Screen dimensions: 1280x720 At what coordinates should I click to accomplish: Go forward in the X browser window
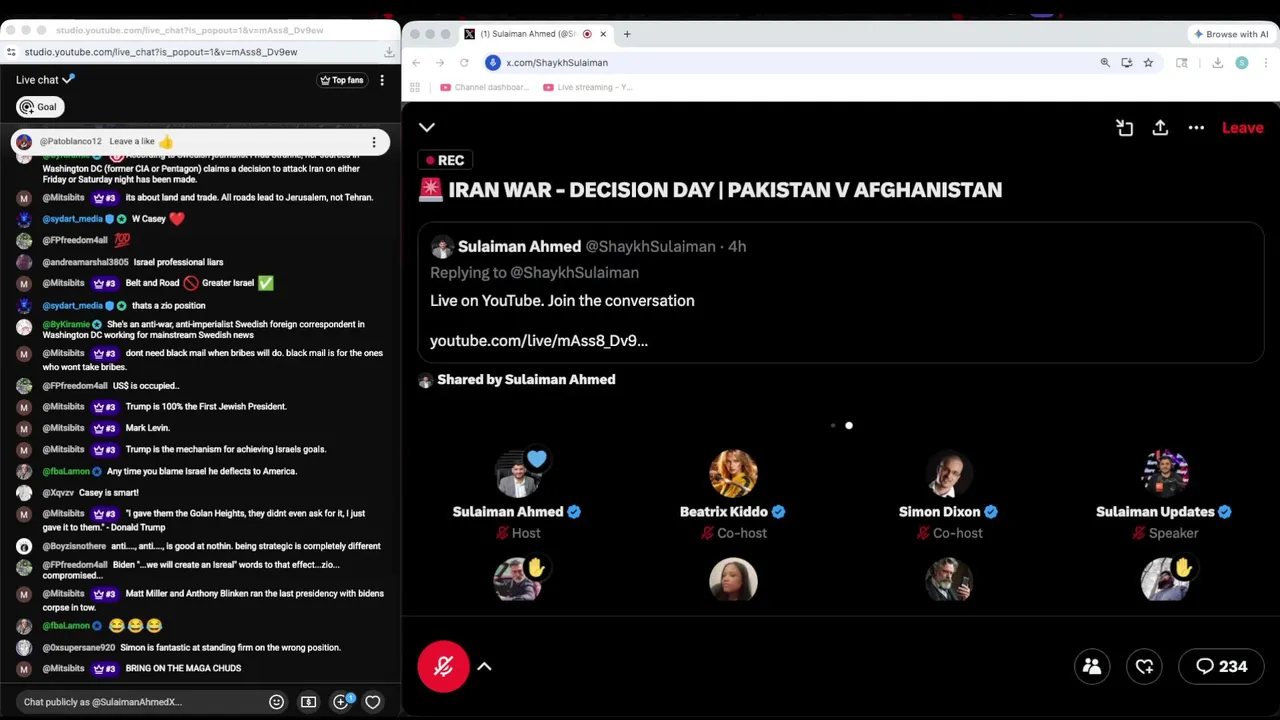(440, 63)
